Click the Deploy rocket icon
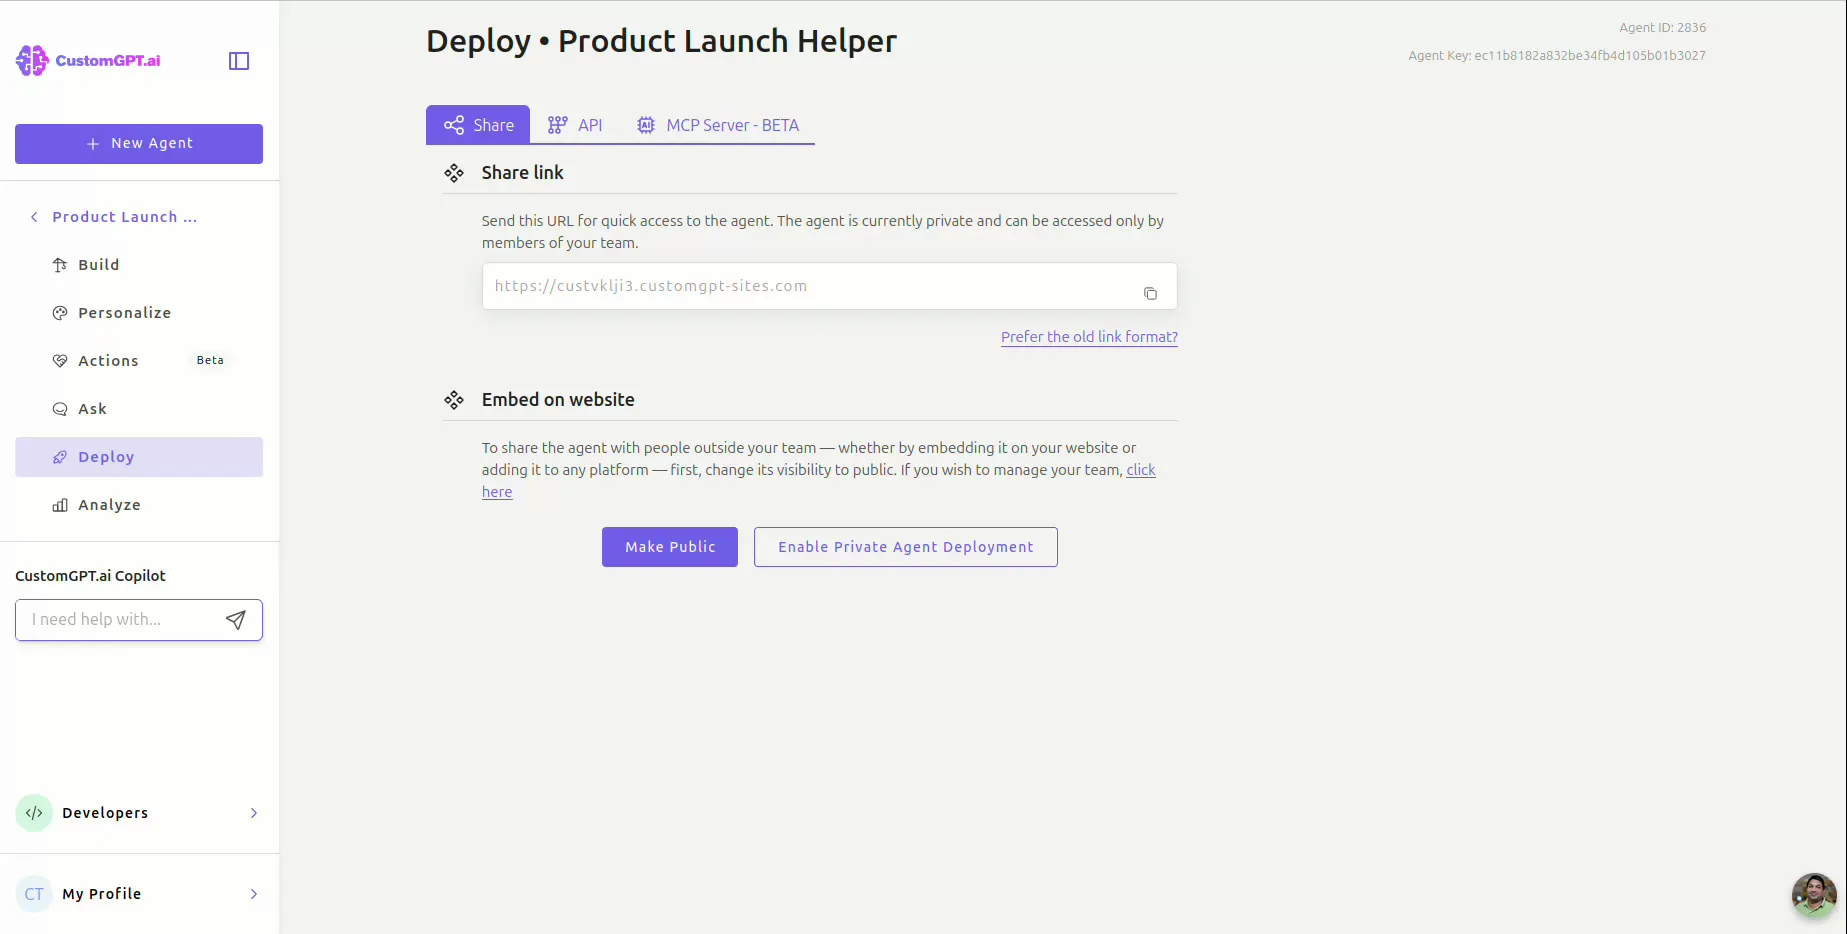The width and height of the screenshot is (1847, 934). pyautogui.click(x=60, y=457)
